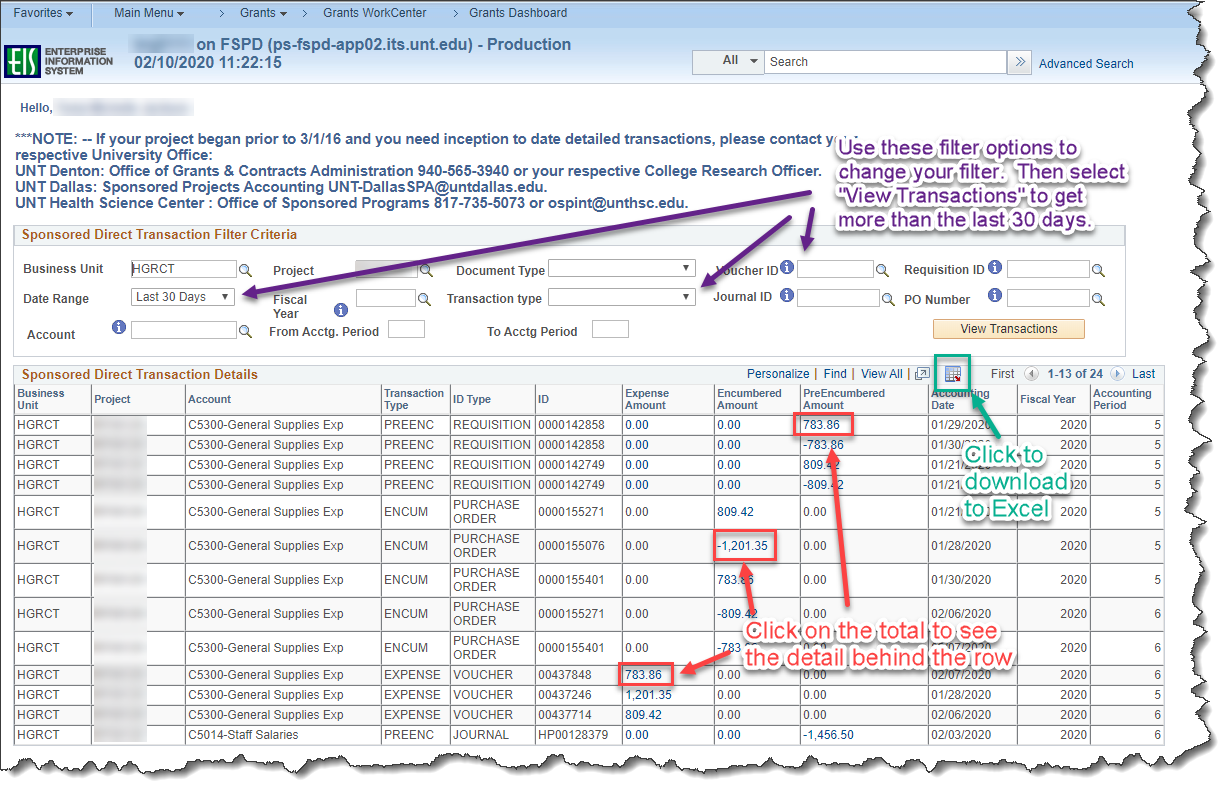Image resolution: width=1232 pixels, height=797 pixels.
Task: Open the transaction grid in a new window
Action: [x=921, y=373]
